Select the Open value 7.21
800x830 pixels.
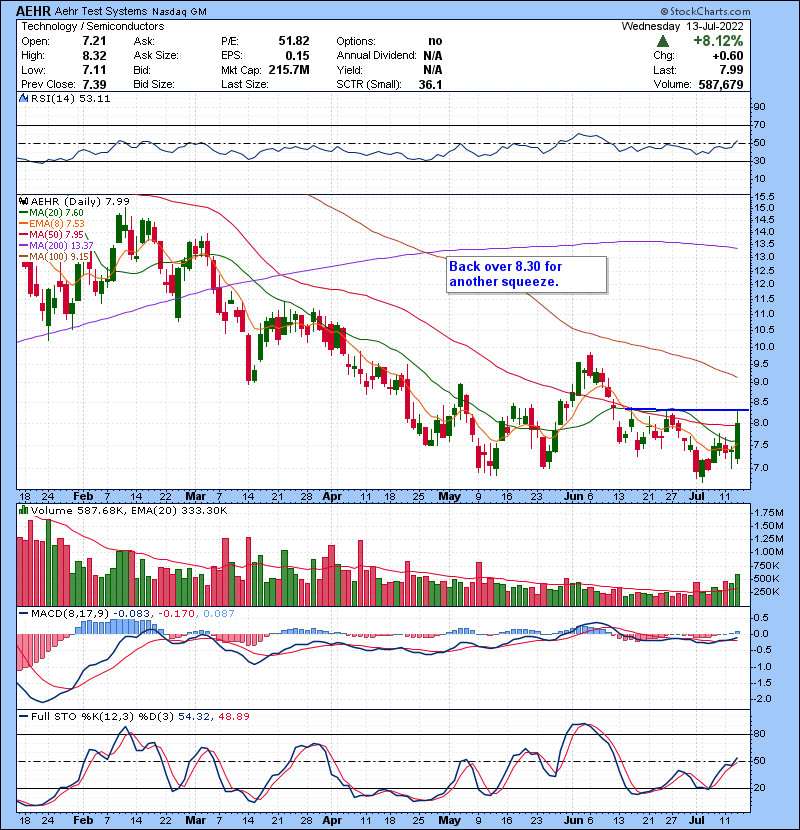tap(94, 41)
